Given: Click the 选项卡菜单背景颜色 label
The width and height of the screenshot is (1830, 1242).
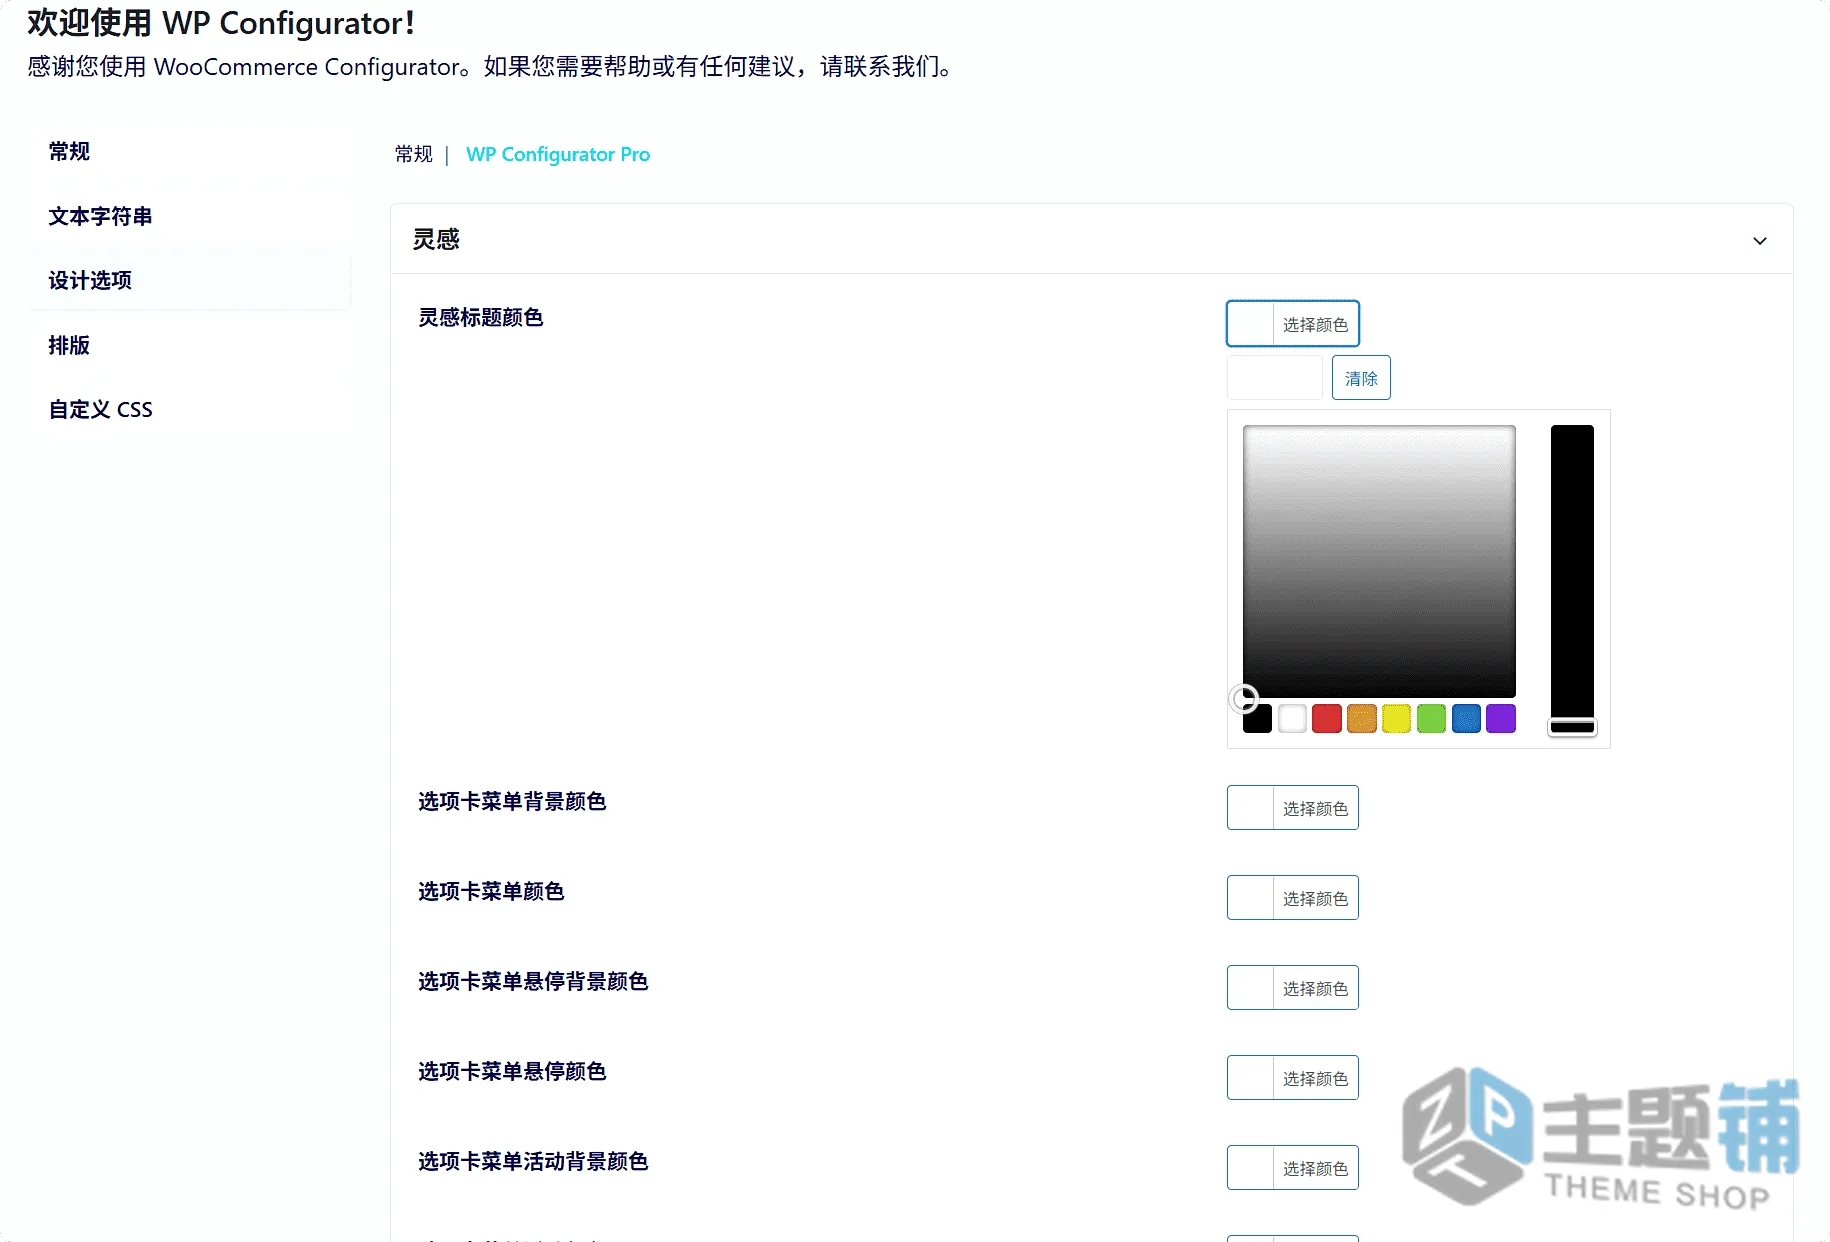Looking at the screenshot, I should [x=512, y=802].
